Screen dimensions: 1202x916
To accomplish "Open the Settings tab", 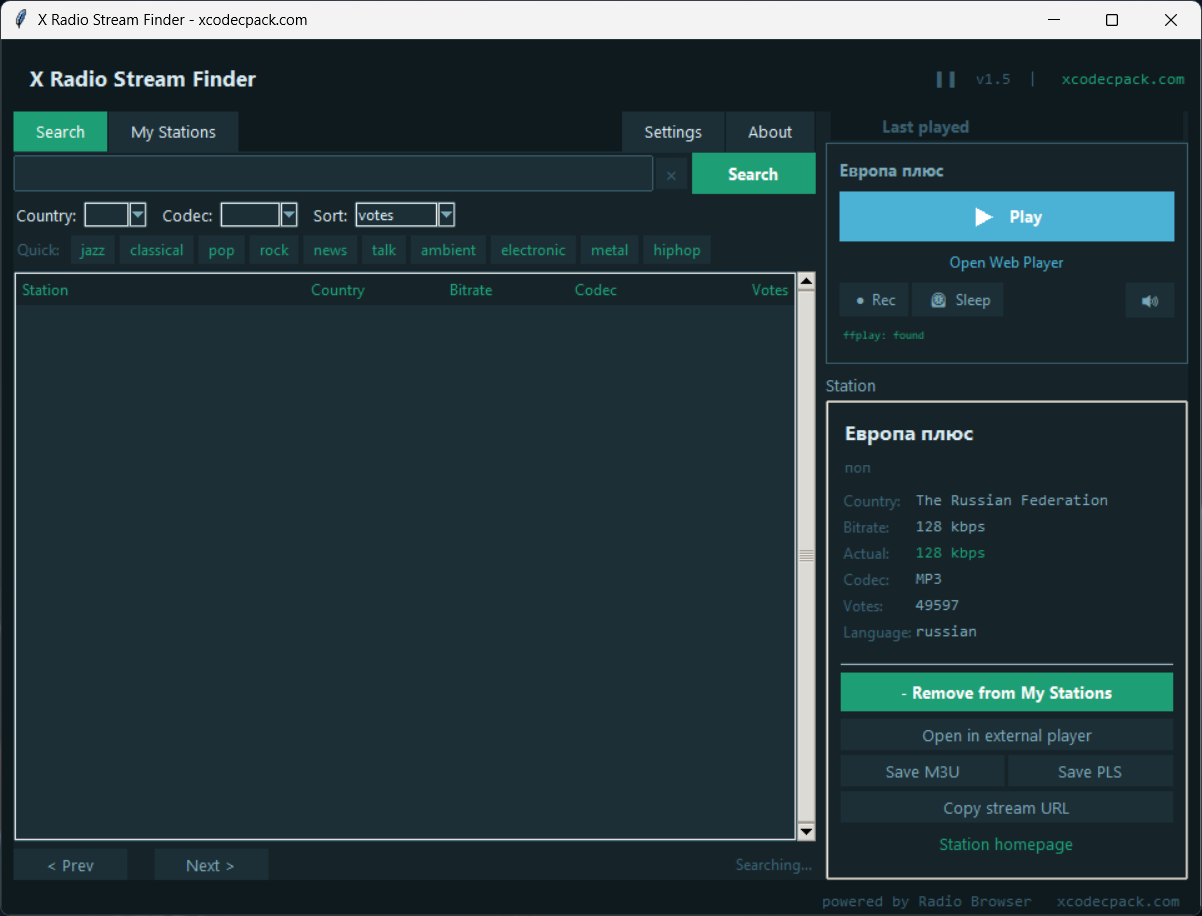I will [673, 132].
